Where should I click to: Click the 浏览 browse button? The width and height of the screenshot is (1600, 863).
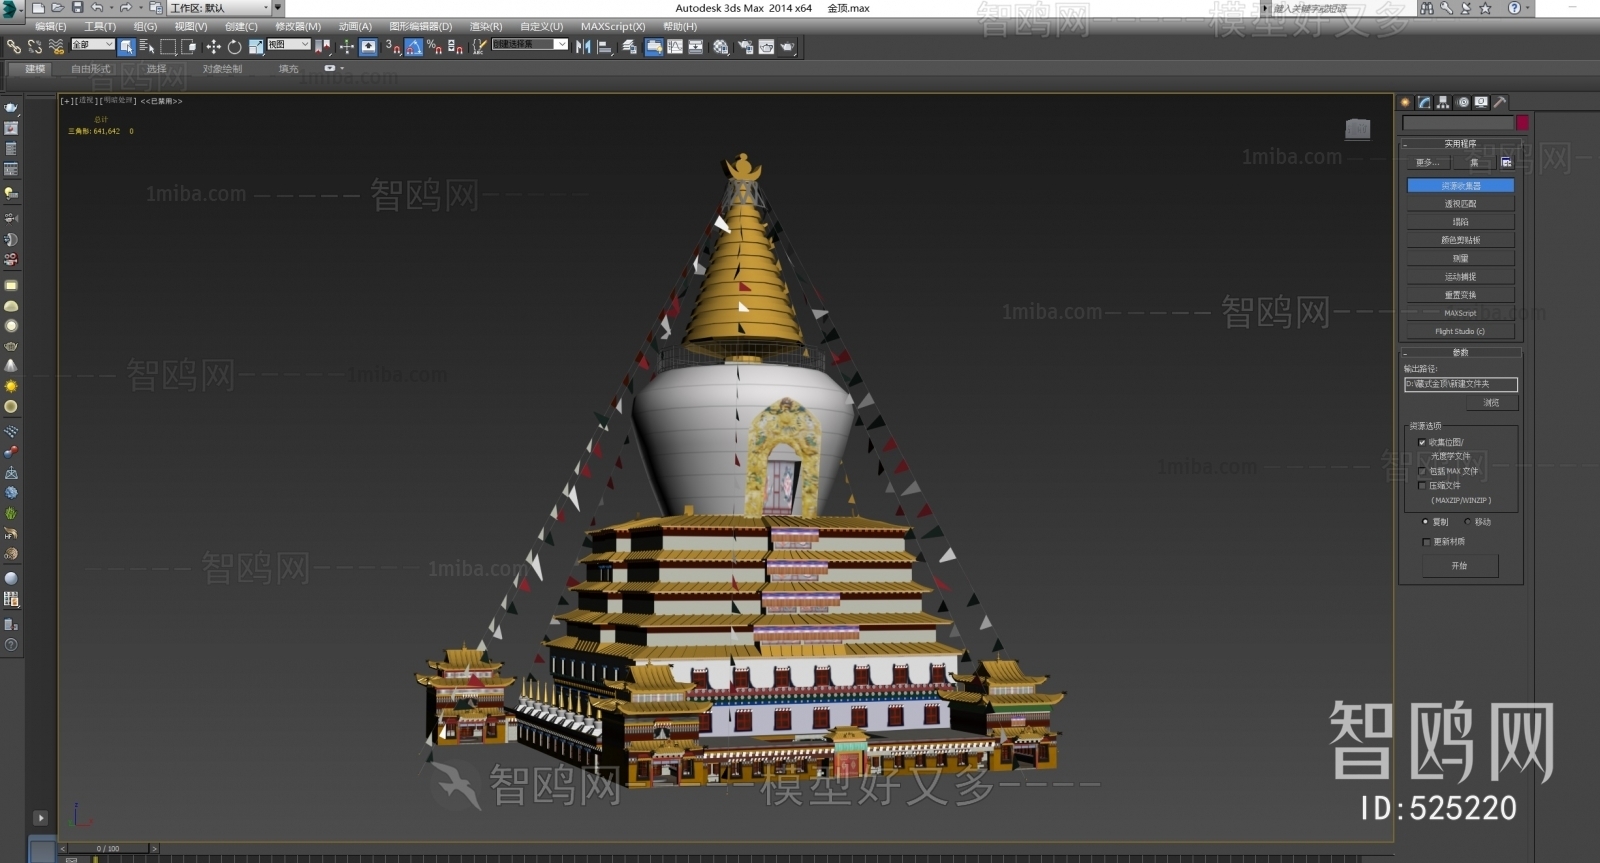1491,403
